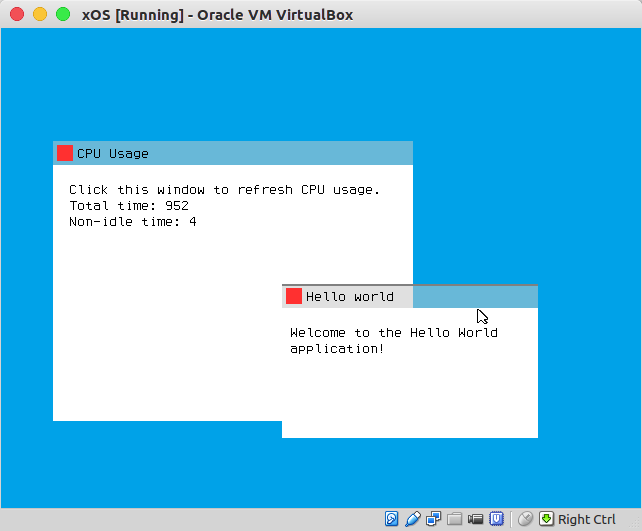
Task: Click the video capture camera icon
Action: click(x=475, y=519)
